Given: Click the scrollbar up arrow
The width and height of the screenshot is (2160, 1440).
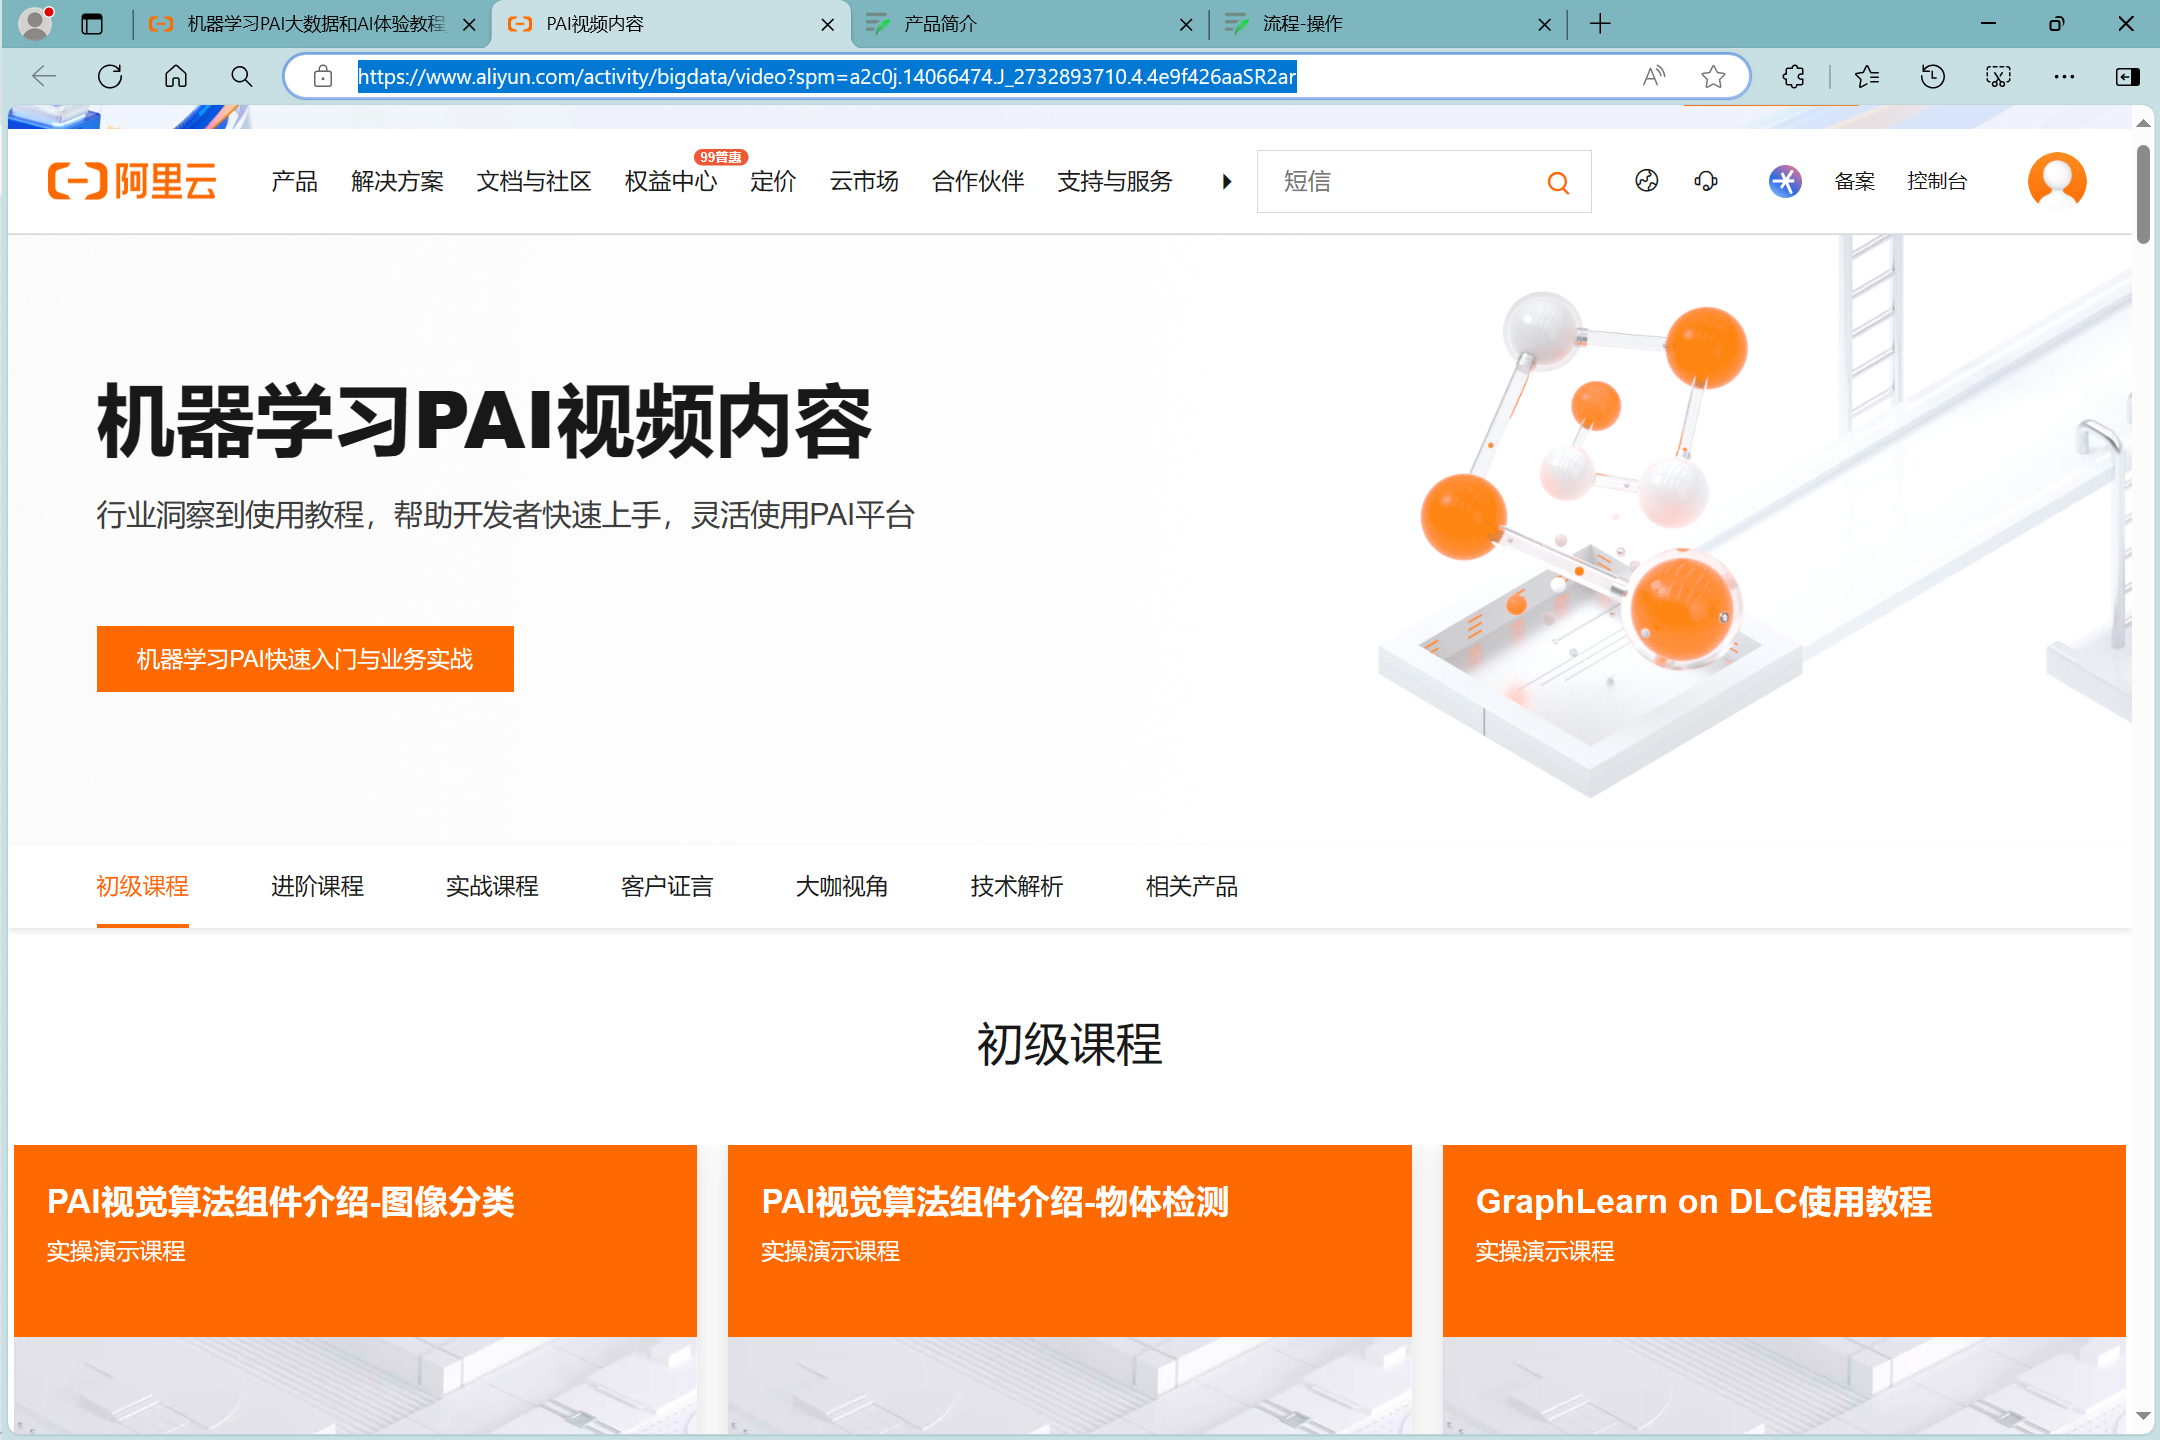Looking at the screenshot, I should coord(2143,123).
